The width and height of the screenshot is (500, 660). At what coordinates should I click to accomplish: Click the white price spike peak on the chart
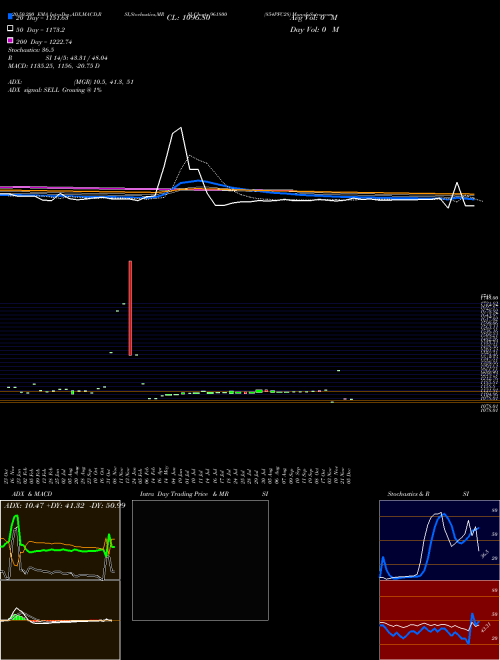point(181,128)
